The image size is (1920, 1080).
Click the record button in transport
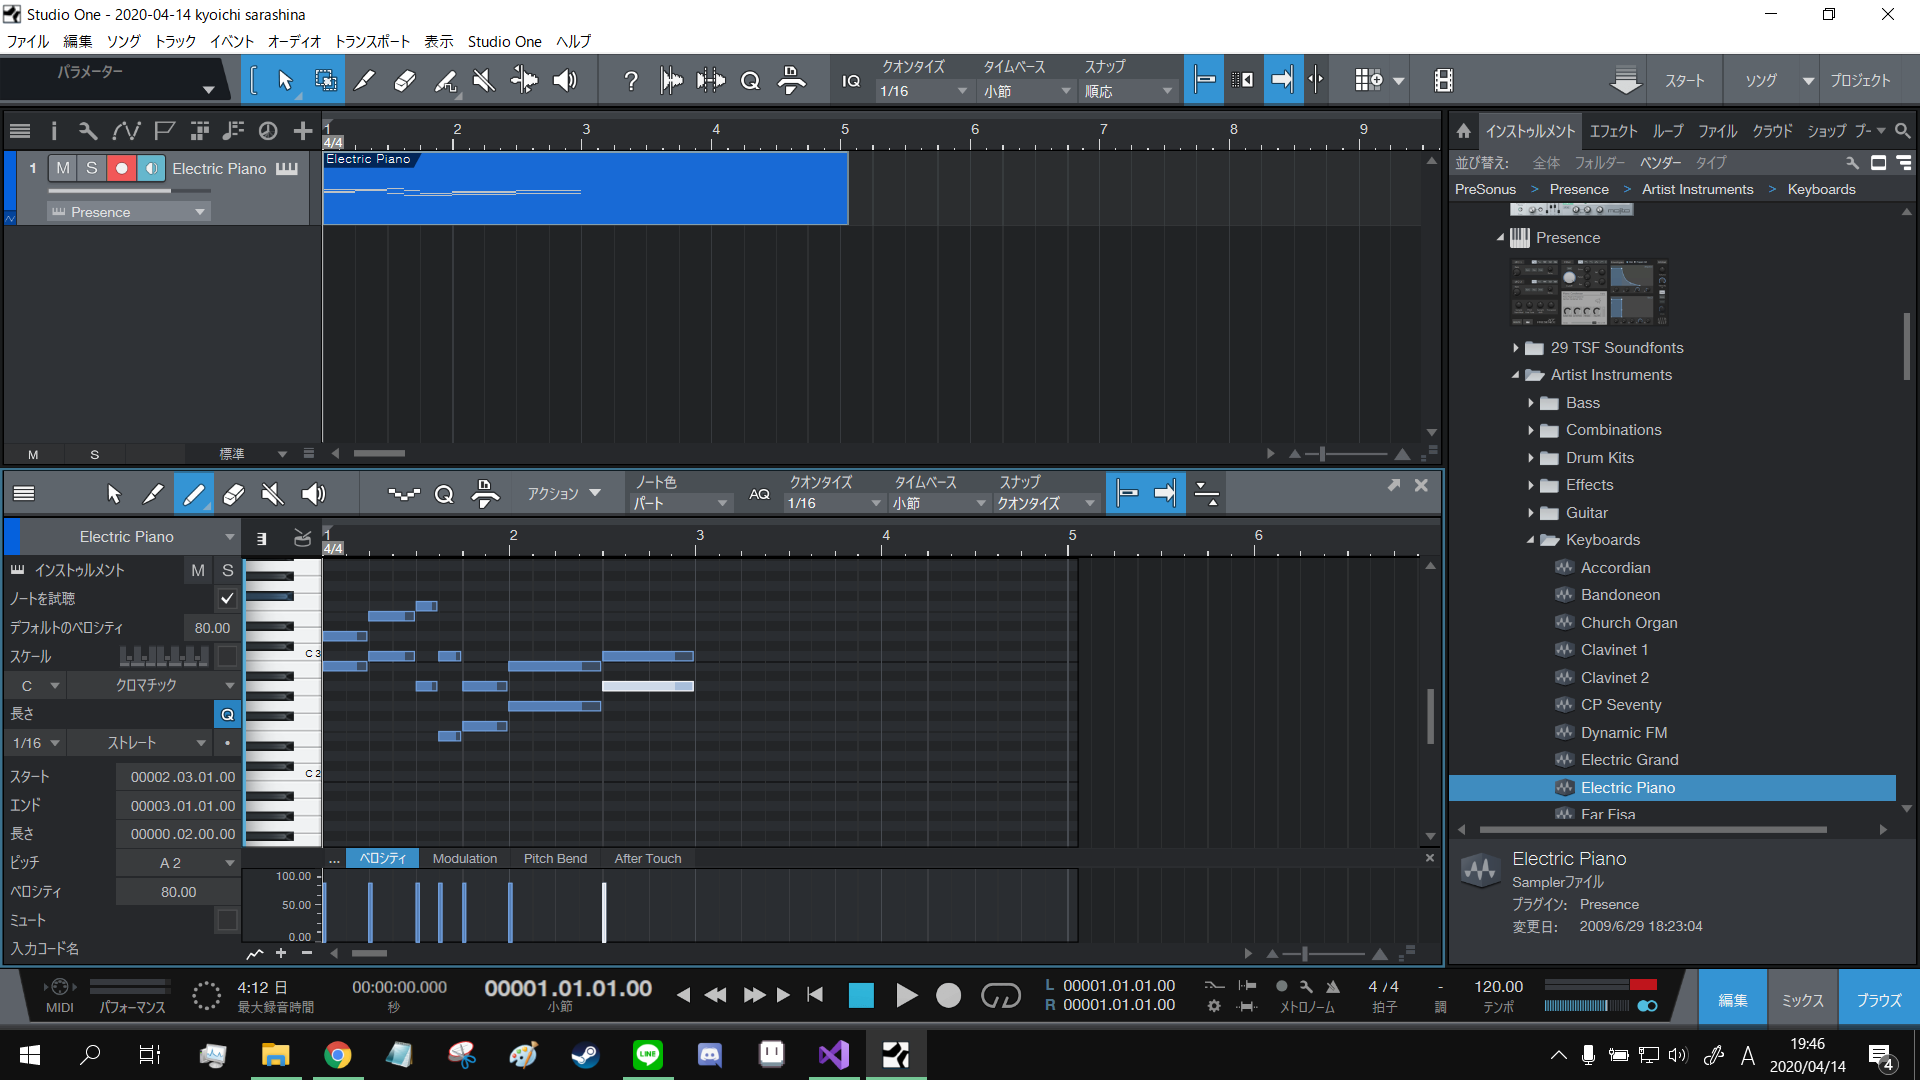(x=948, y=995)
